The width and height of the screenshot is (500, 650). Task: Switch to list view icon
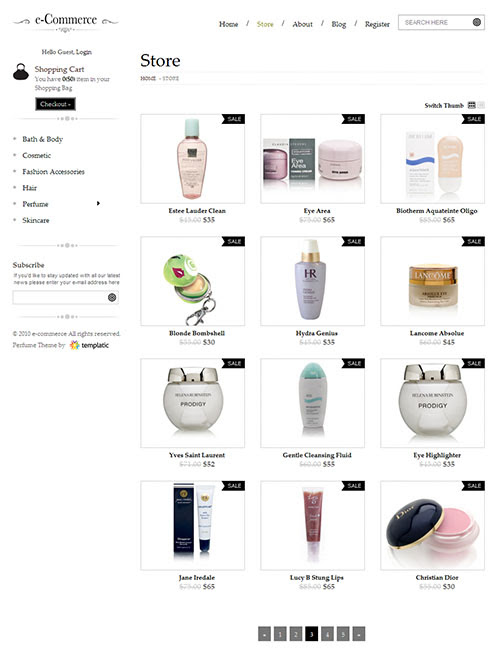[x=481, y=105]
